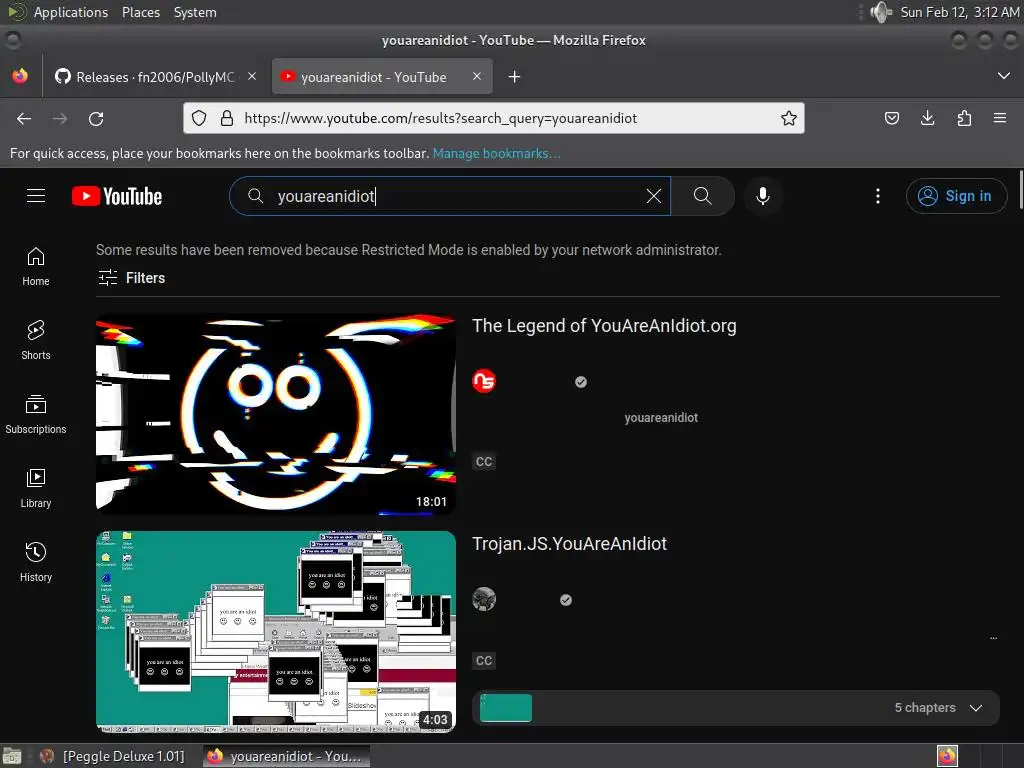Open the Applications menu
Viewport: 1024px width, 768px height.
click(71, 12)
